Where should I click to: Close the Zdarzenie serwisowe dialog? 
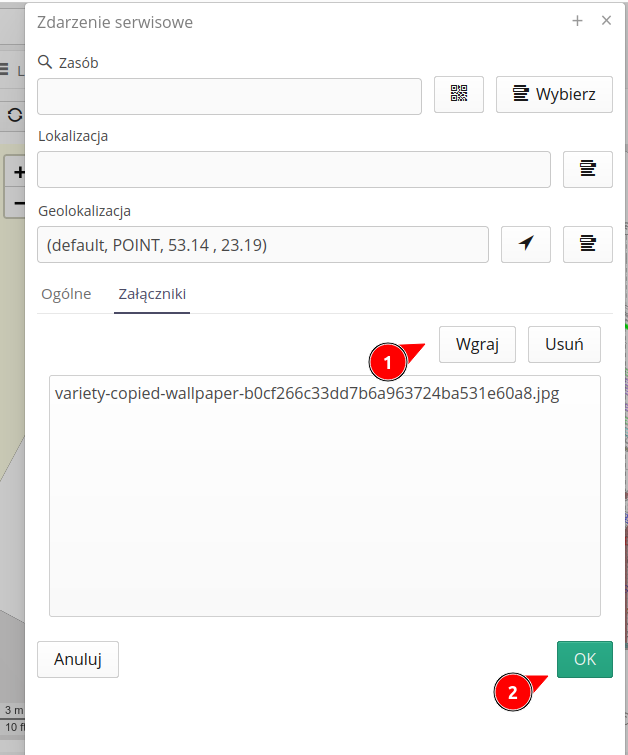606,21
